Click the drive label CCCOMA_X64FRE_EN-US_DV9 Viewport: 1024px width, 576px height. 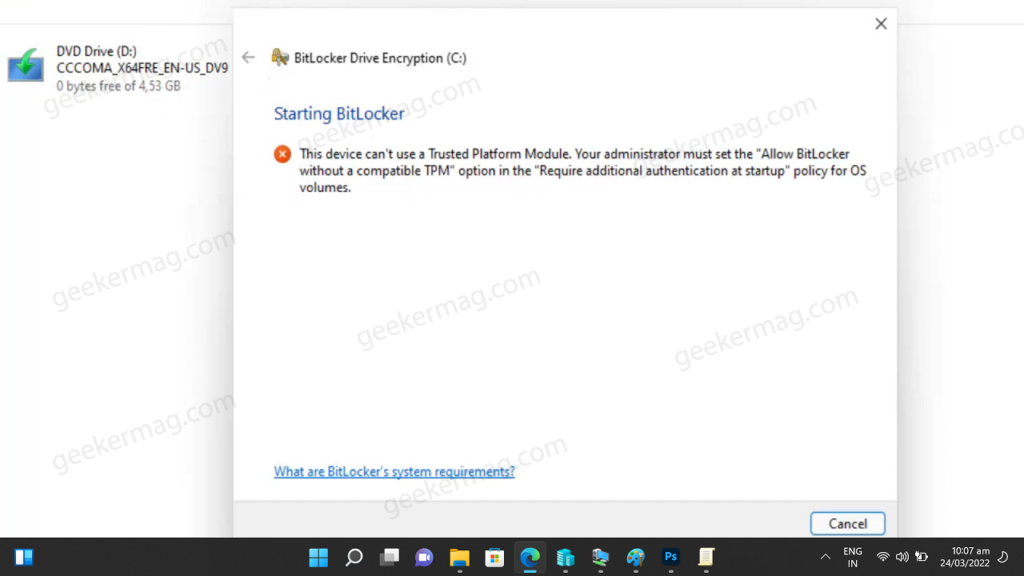[x=142, y=68]
